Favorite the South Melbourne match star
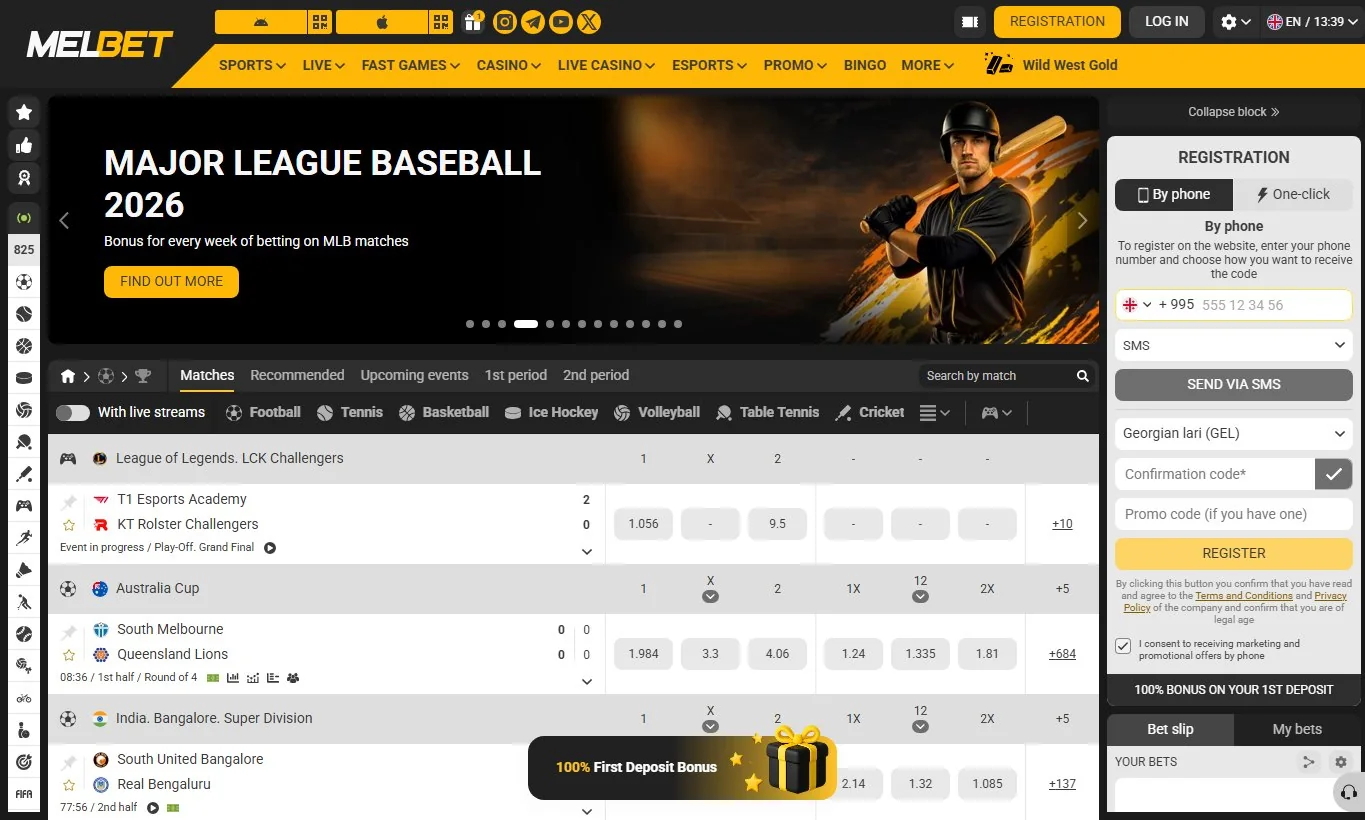Viewport: 1365px width, 820px height. tap(69, 655)
